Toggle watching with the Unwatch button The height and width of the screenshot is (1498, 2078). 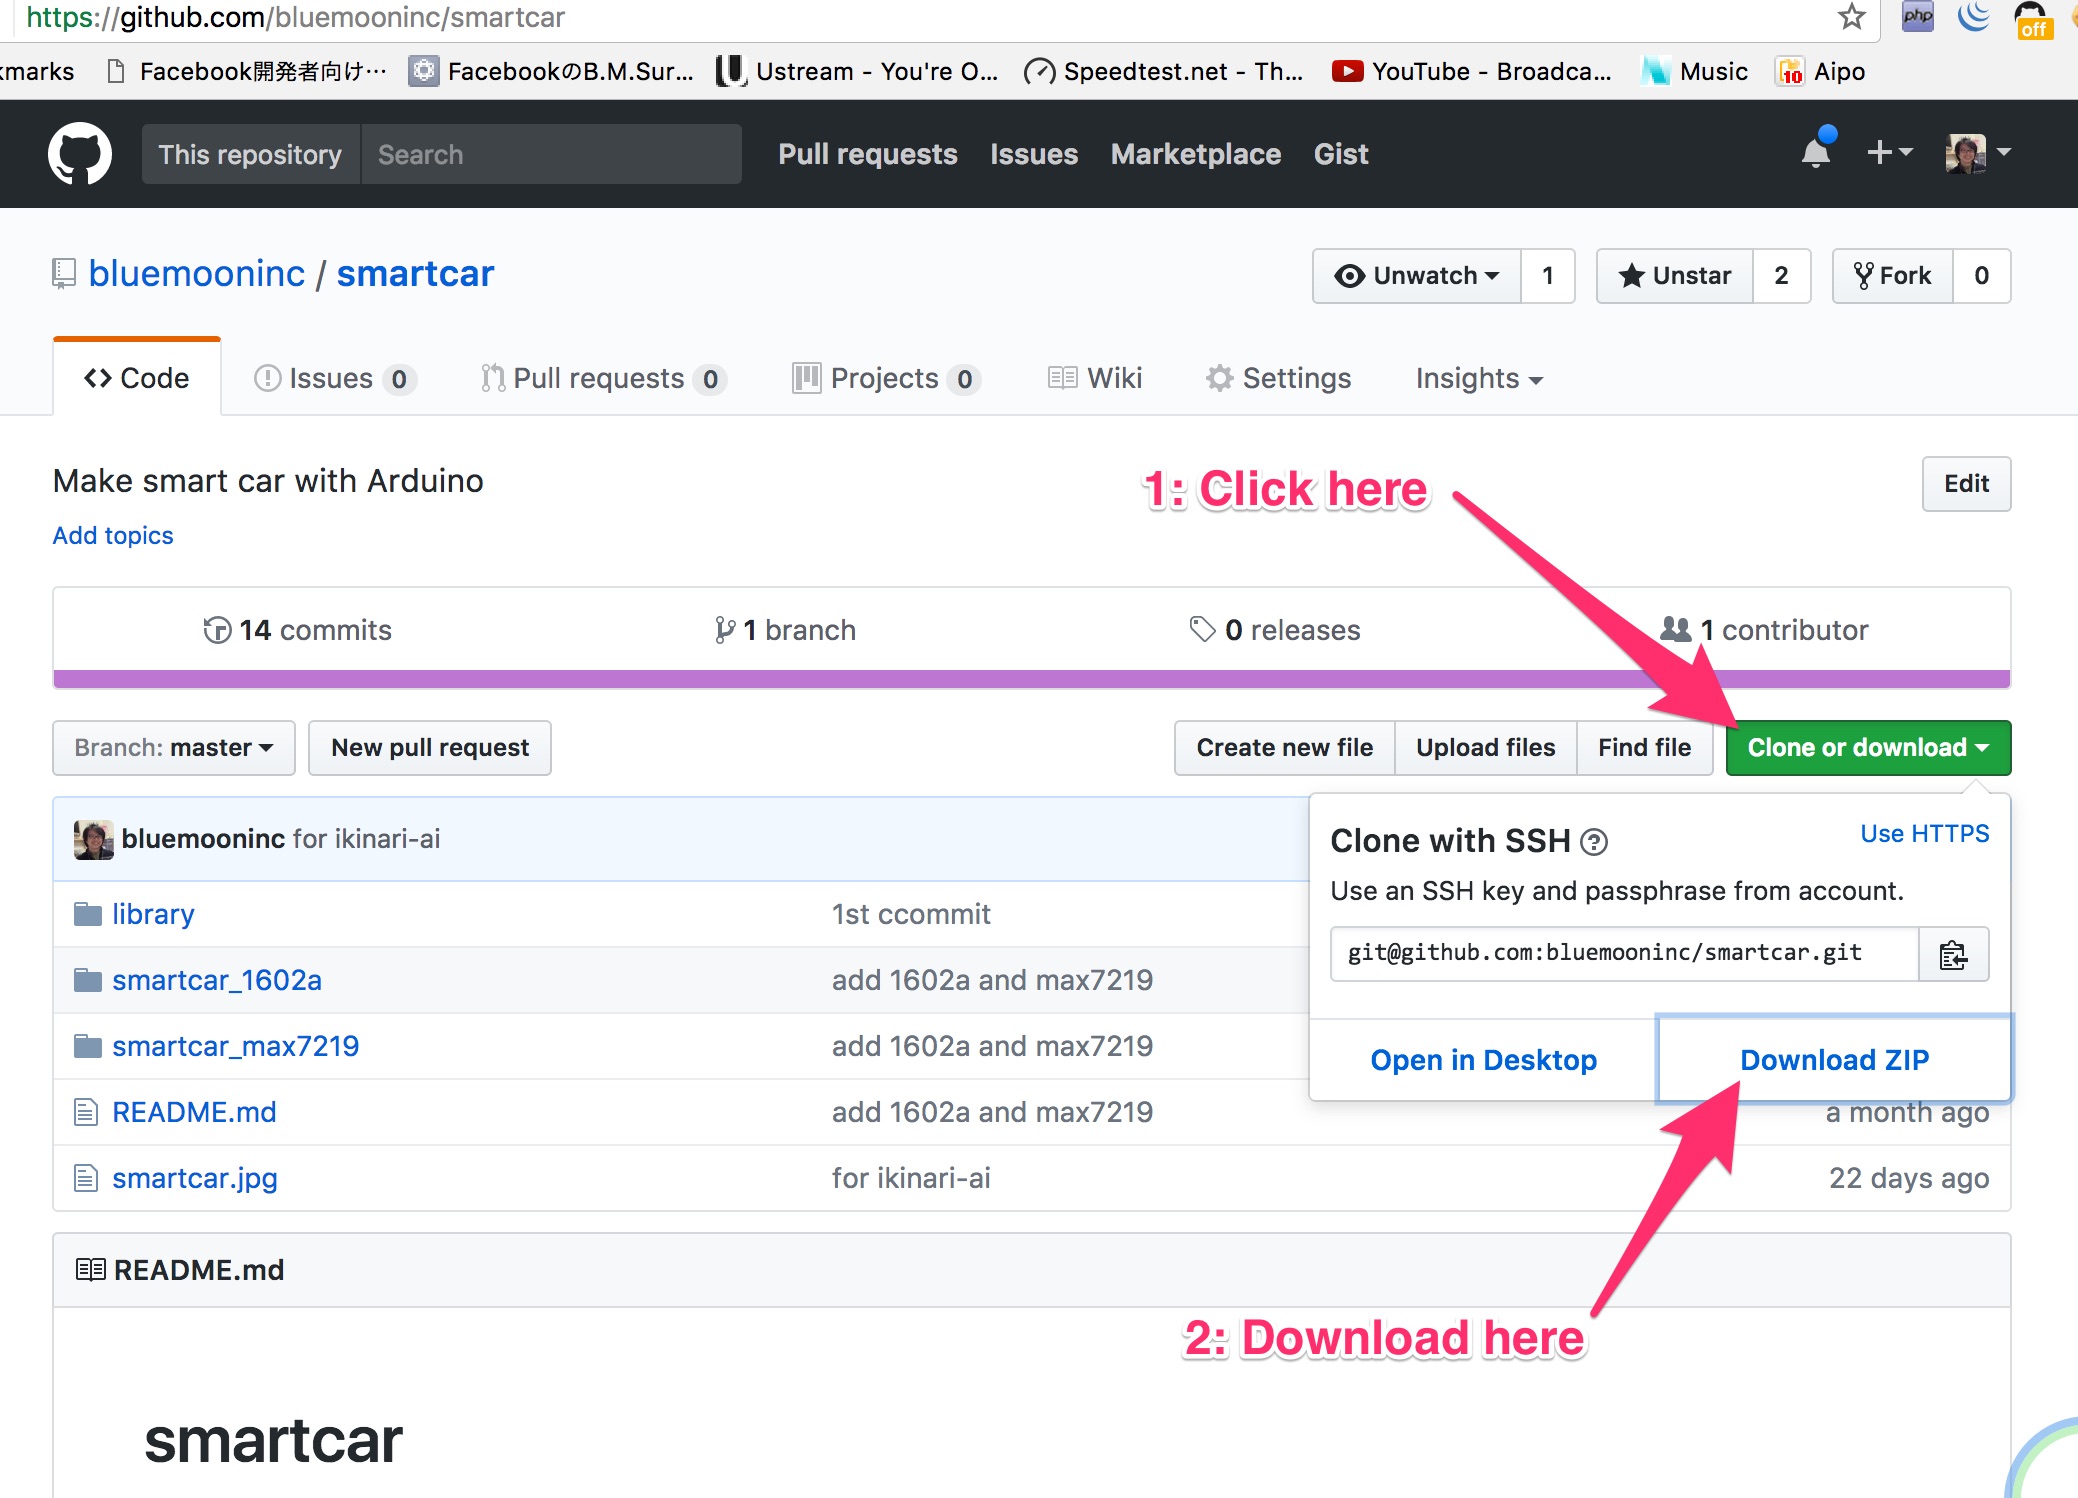pos(1417,276)
